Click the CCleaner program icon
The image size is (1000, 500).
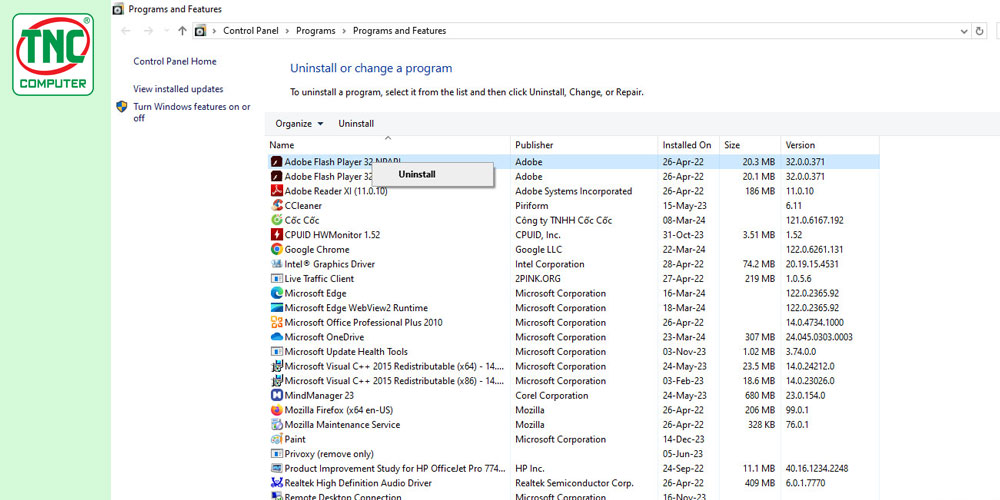[277, 205]
